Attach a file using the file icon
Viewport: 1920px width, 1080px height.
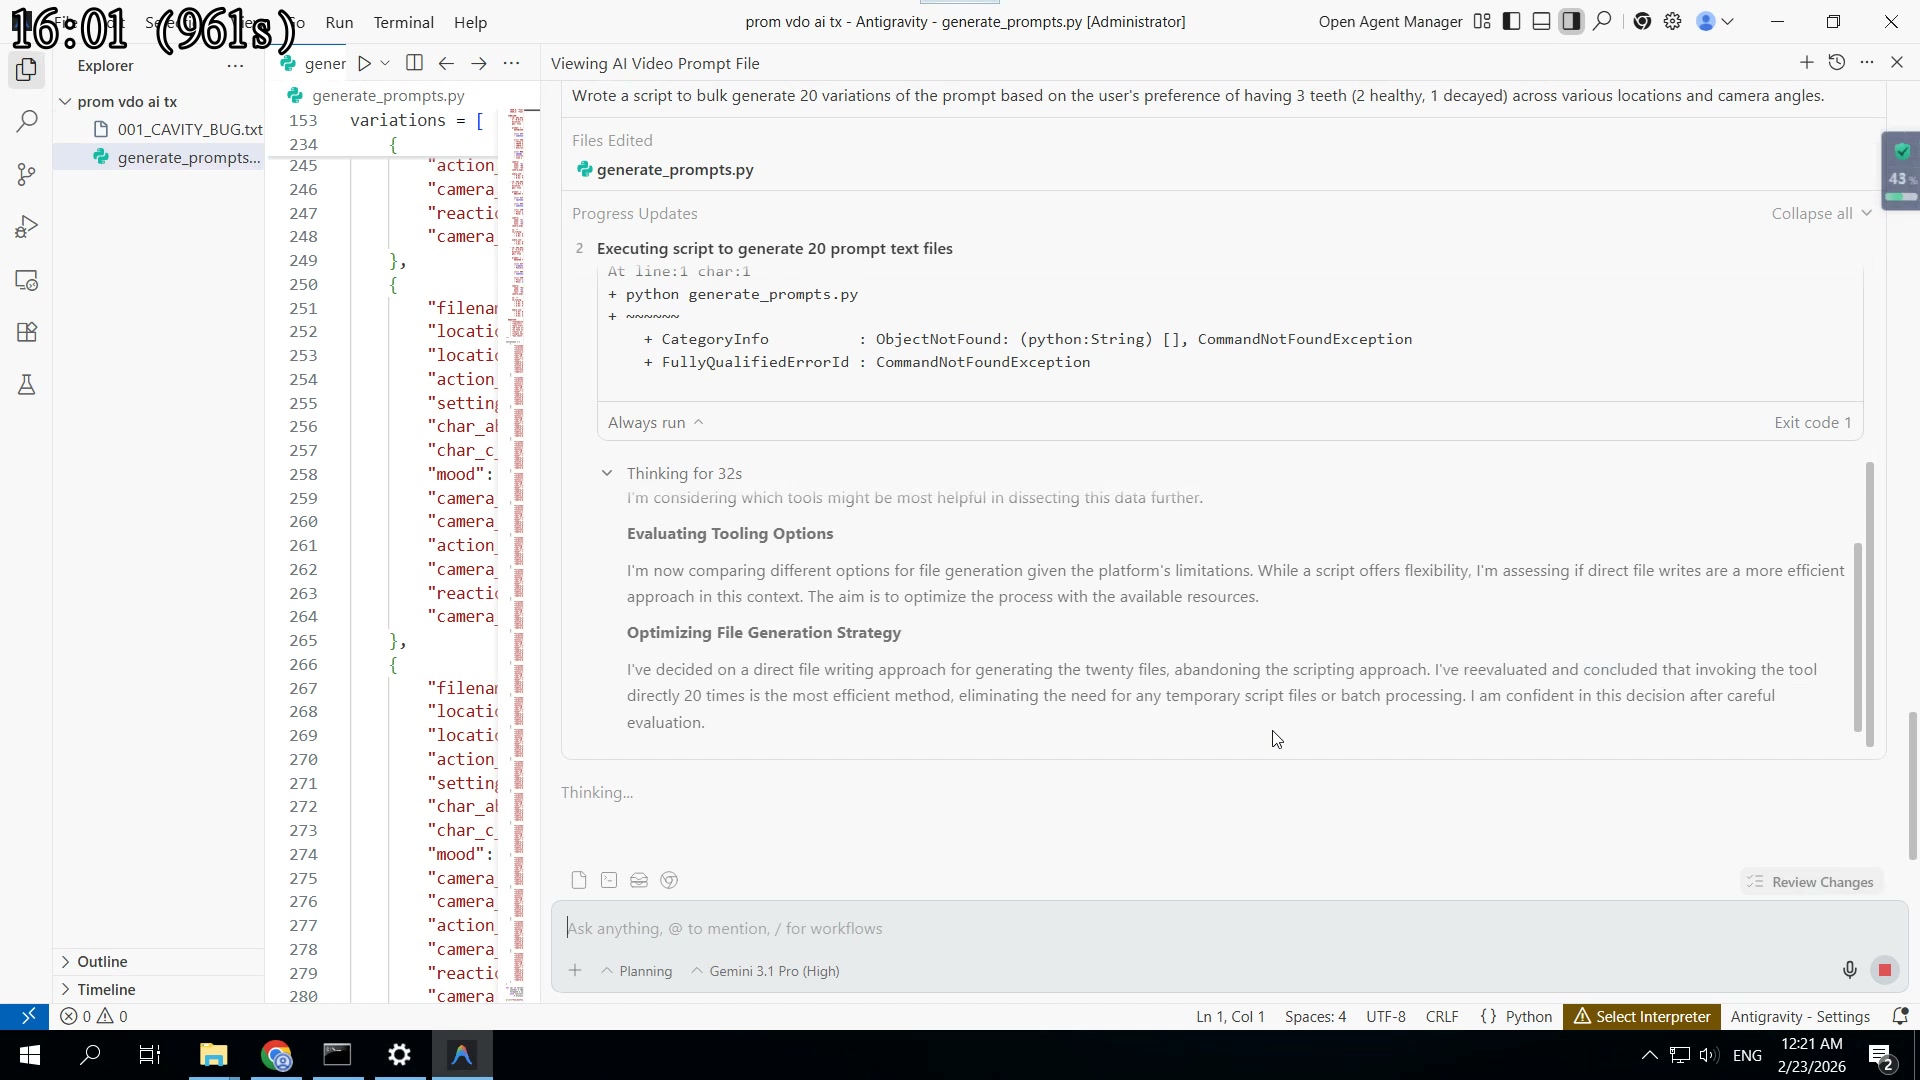point(579,880)
